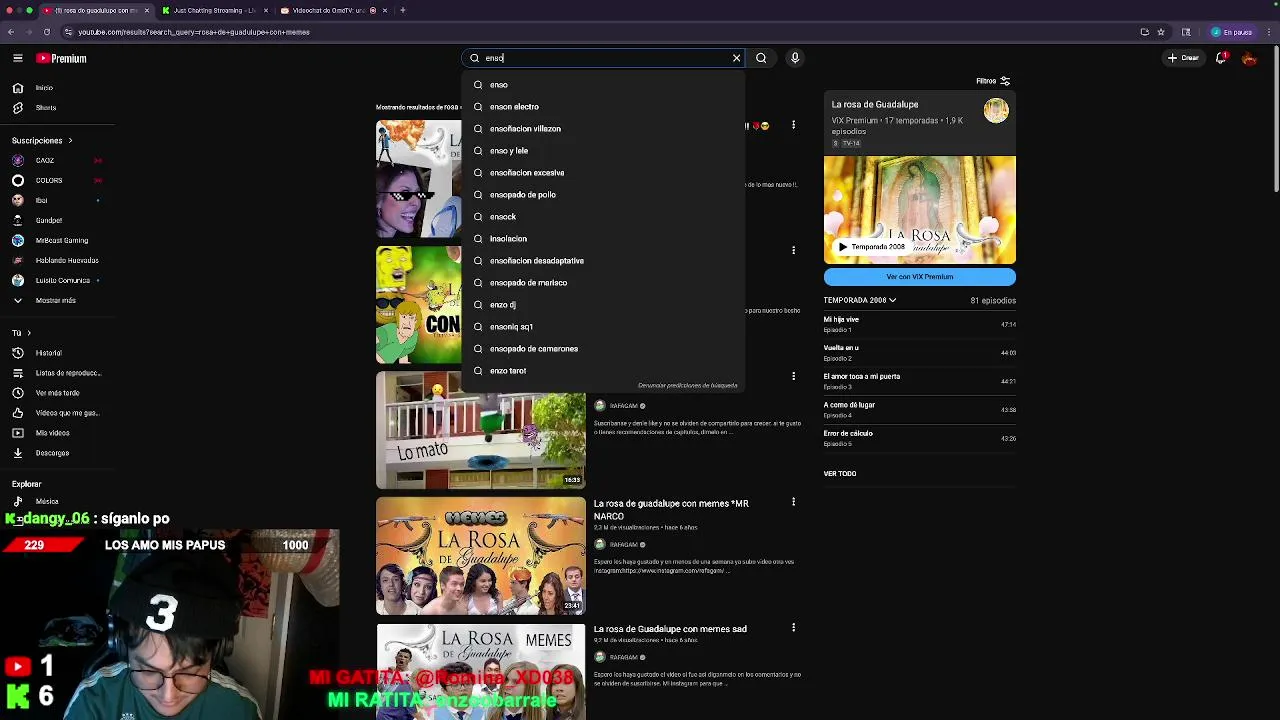The width and height of the screenshot is (1280, 720).
Task: Open the TEMPORADA 2008 season dropdown
Action: (860, 300)
